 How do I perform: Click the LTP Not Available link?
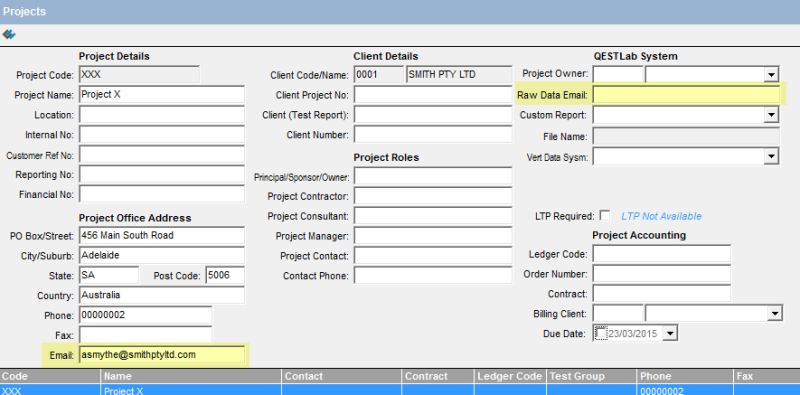(661, 216)
